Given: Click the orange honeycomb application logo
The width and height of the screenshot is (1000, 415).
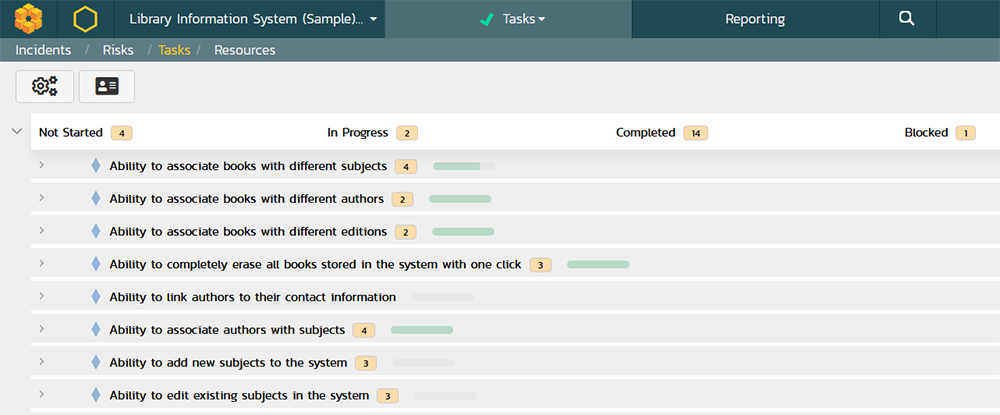Looking at the screenshot, I should (29, 19).
